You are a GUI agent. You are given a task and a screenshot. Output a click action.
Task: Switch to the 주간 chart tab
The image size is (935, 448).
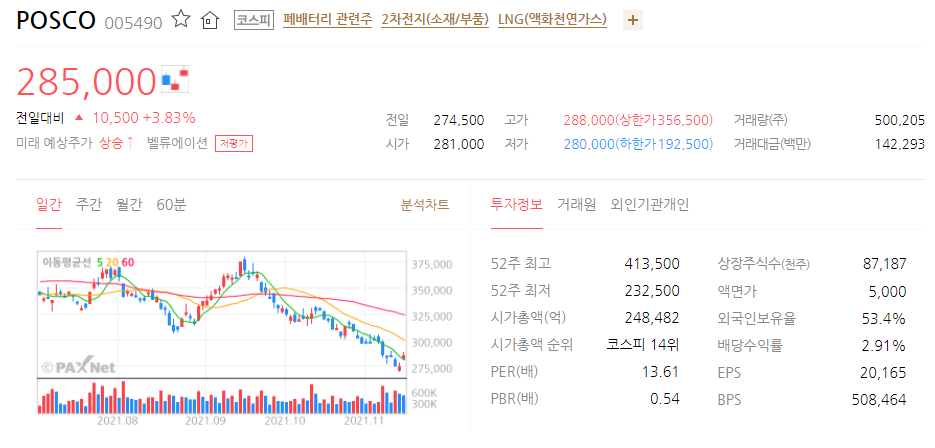click(89, 205)
